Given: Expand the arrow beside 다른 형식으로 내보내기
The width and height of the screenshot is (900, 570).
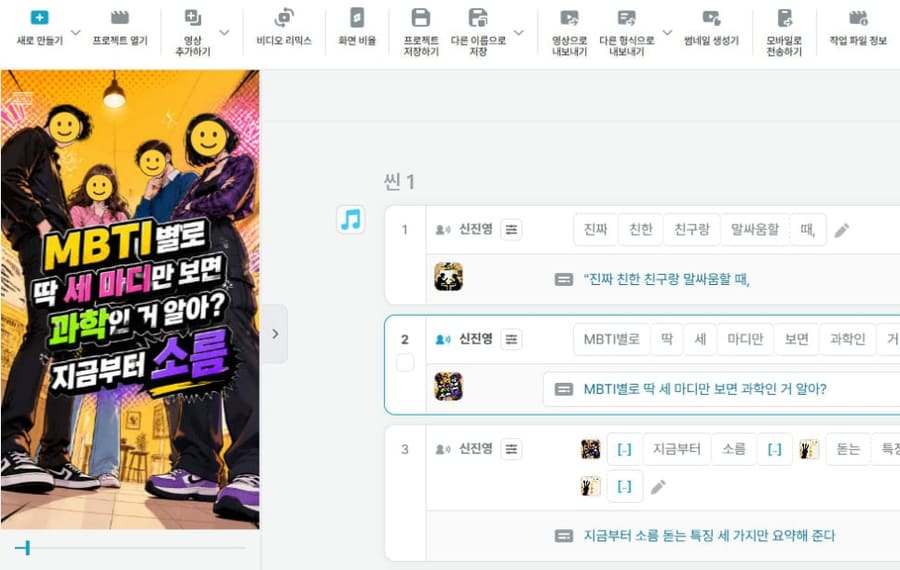Looking at the screenshot, I should pos(667,32).
